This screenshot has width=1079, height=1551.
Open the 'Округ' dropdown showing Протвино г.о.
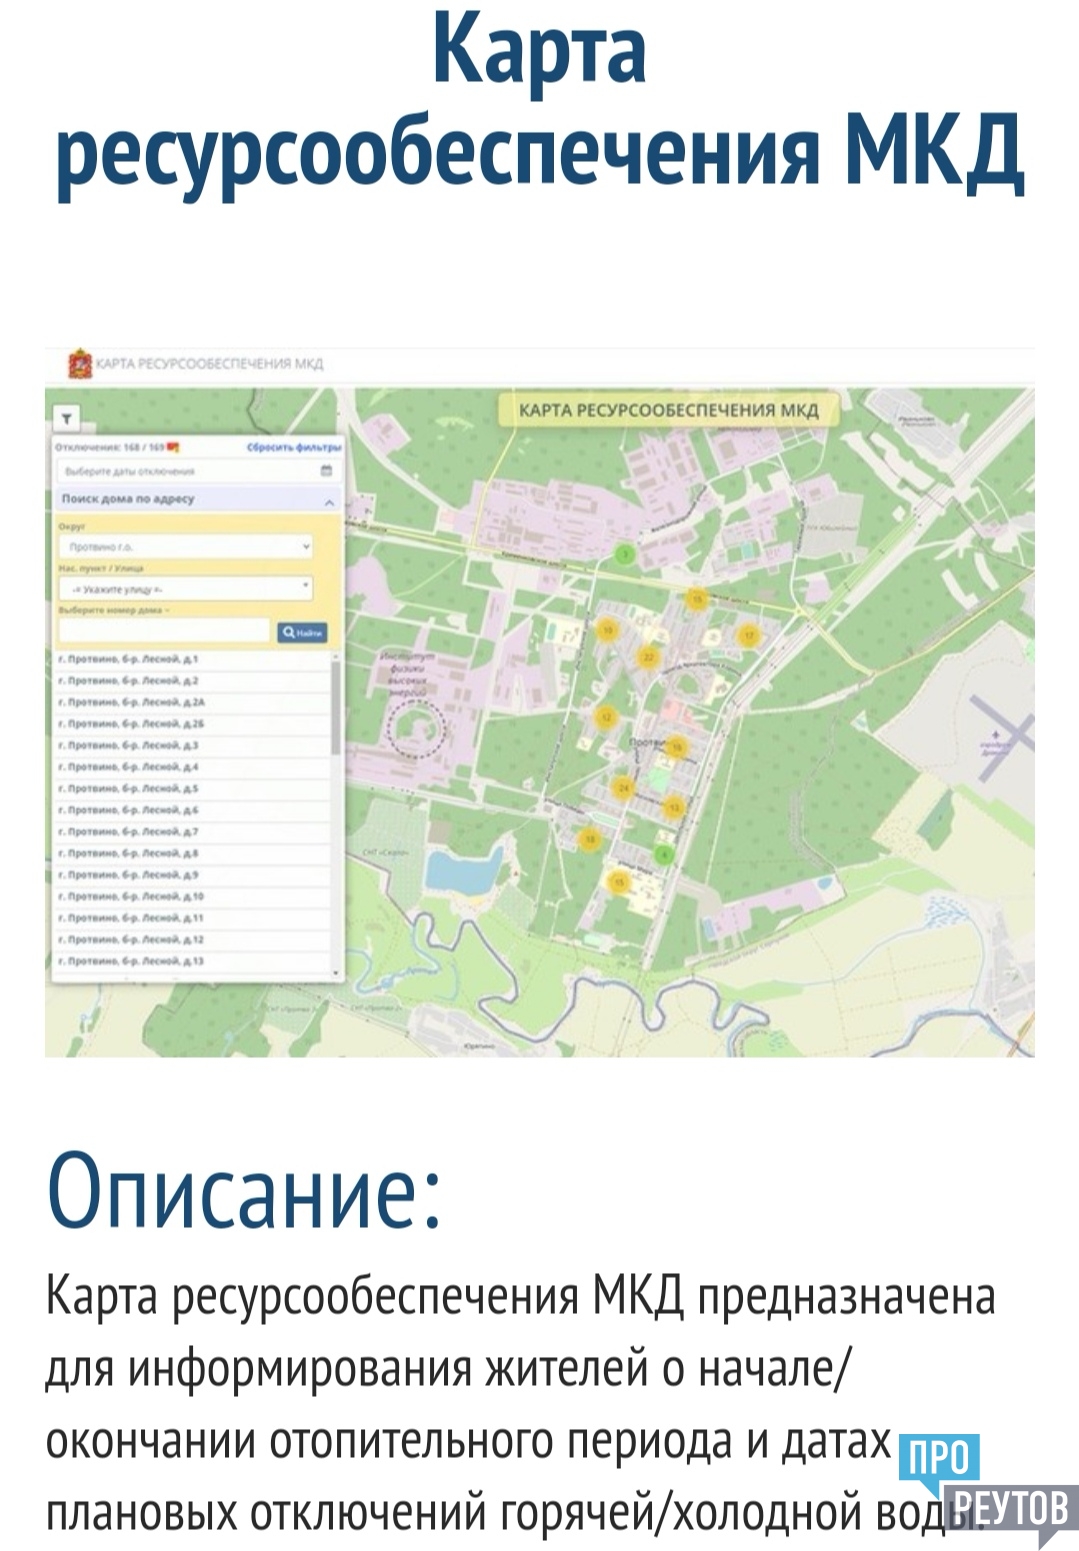point(186,547)
